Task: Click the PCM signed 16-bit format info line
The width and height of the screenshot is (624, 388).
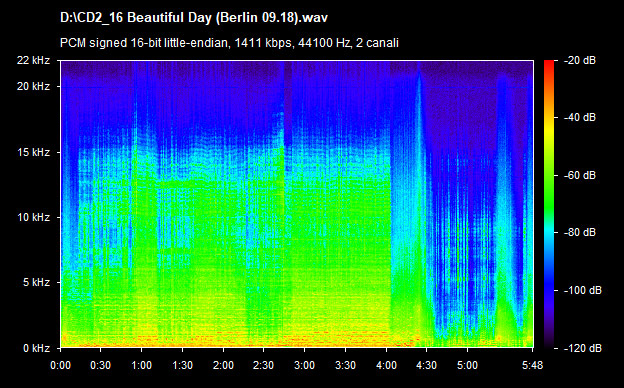Action: (229, 43)
